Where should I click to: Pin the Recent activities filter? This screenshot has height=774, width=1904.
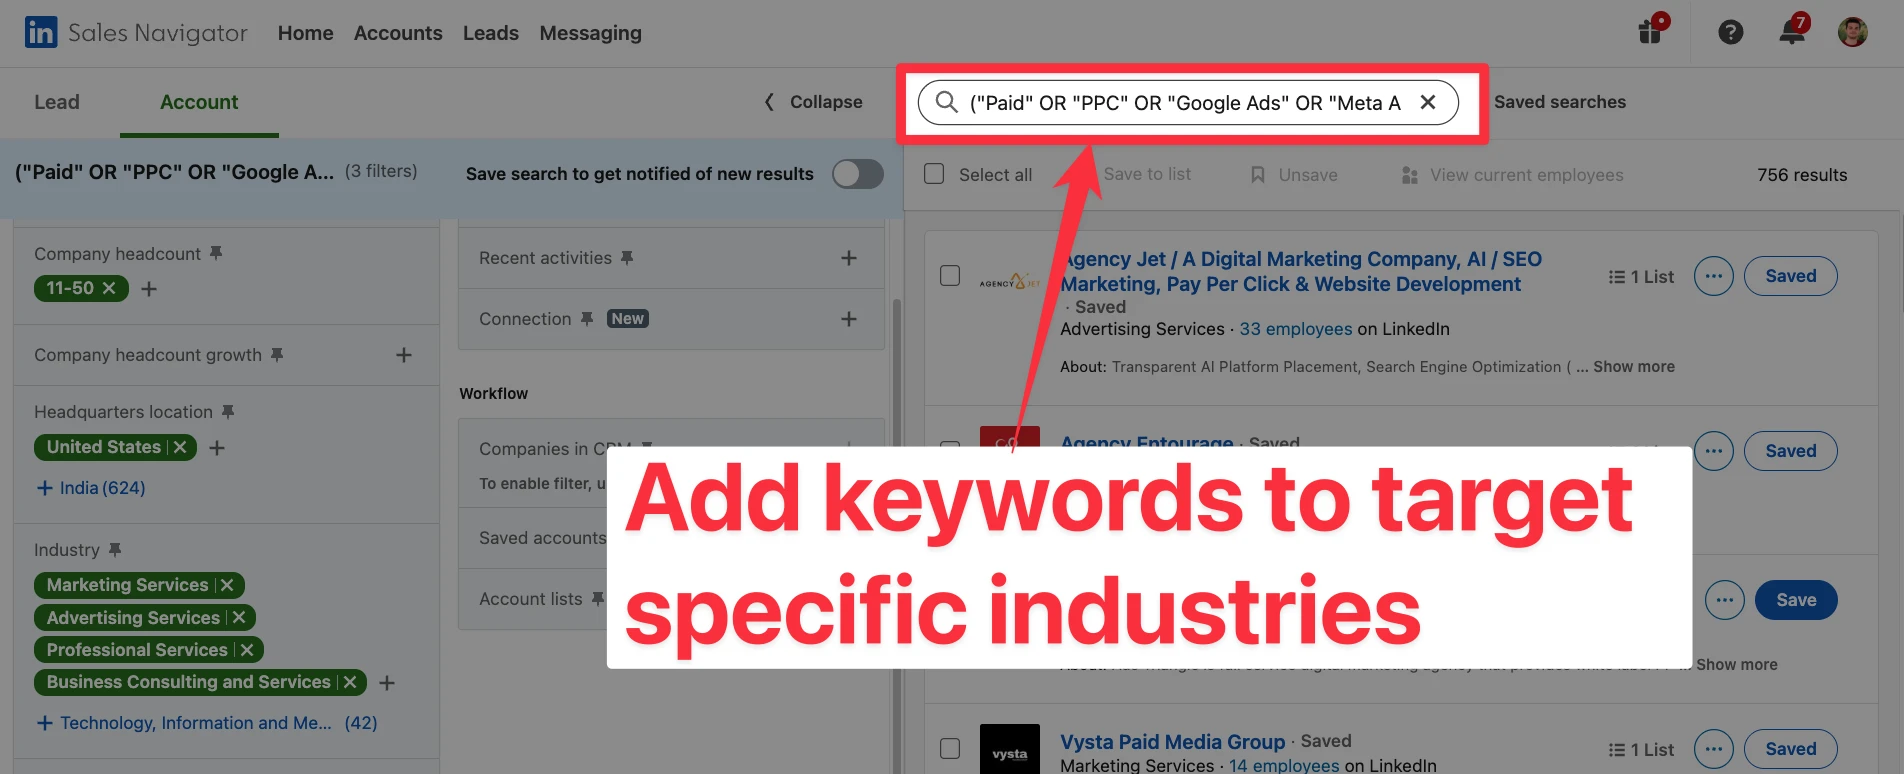[627, 257]
